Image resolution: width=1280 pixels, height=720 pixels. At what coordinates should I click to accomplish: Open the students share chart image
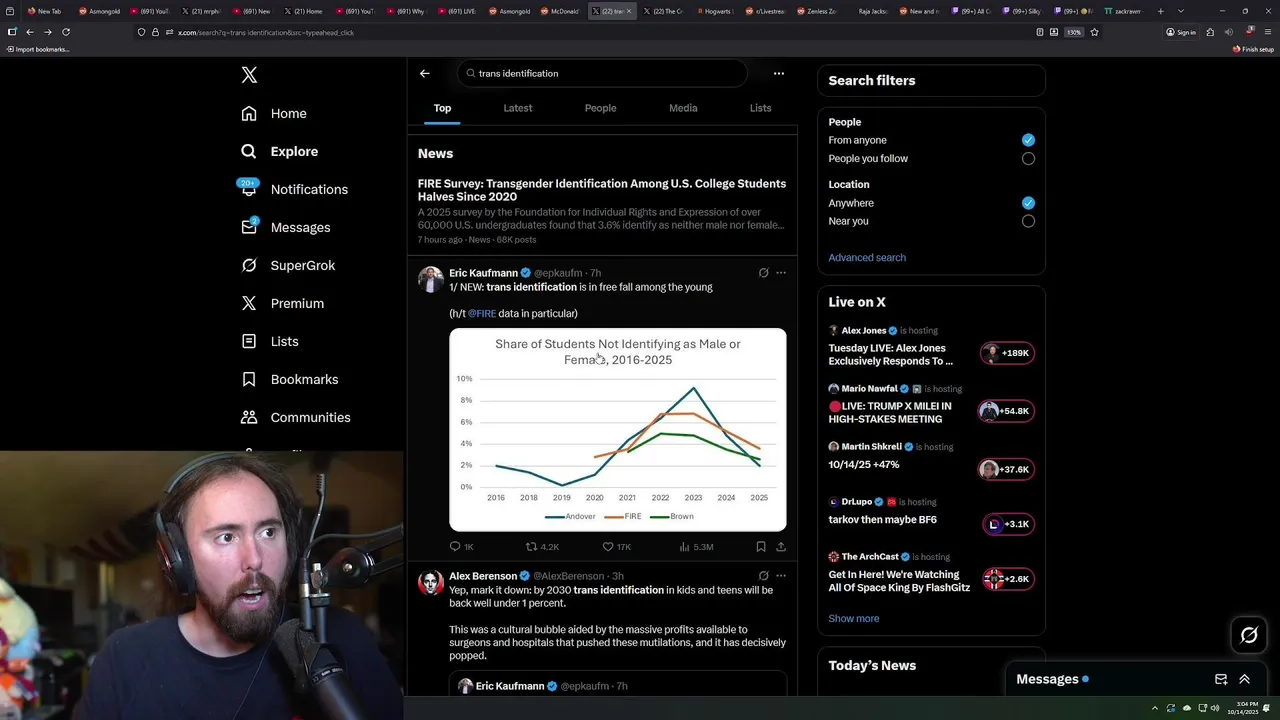618,430
